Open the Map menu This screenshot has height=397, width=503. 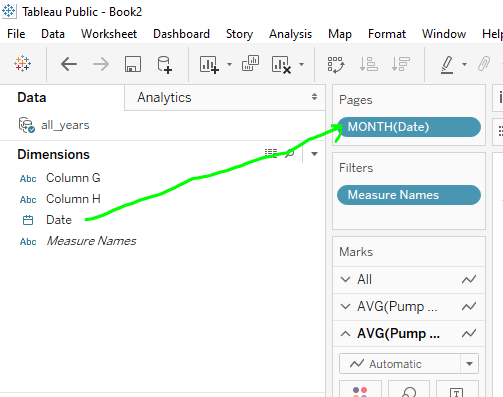(x=340, y=34)
